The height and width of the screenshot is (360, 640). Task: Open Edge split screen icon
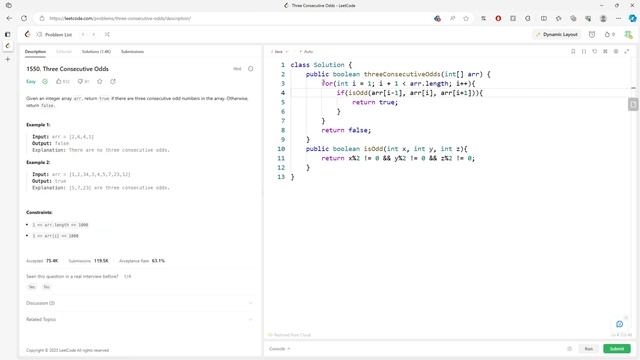pyautogui.click(x=544, y=18)
